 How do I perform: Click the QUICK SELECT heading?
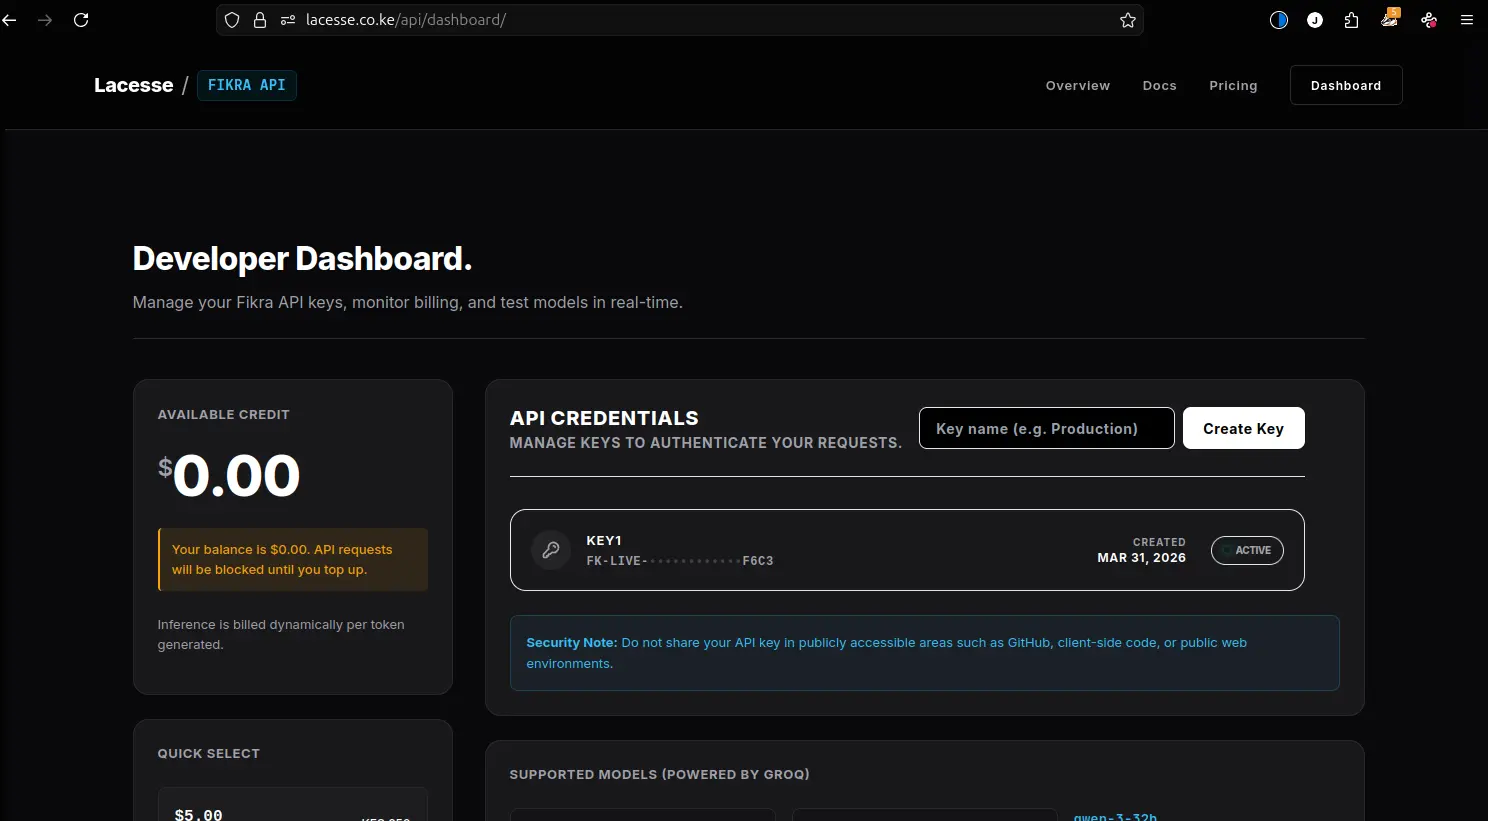[209, 754]
